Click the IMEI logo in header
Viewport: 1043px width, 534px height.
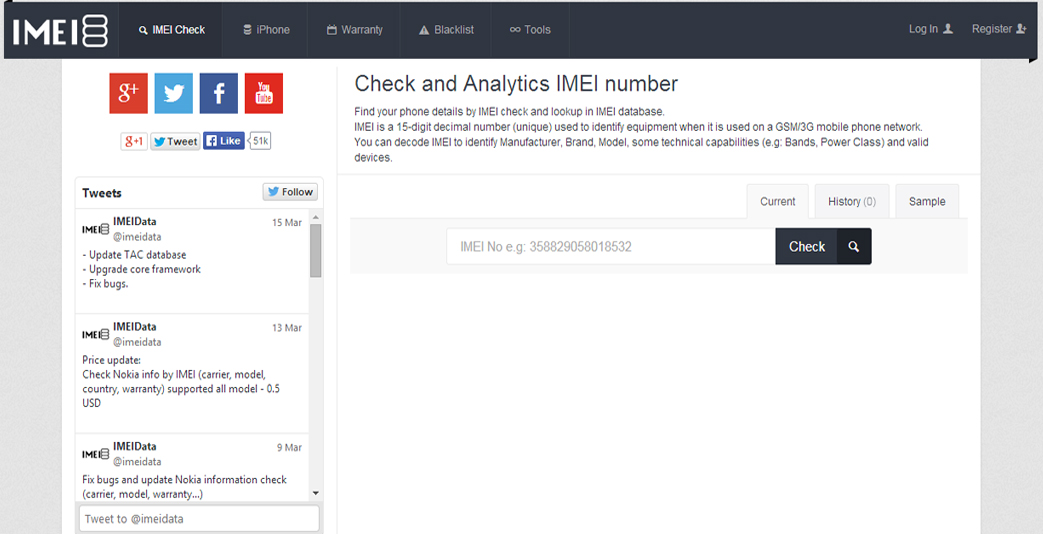(x=60, y=30)
